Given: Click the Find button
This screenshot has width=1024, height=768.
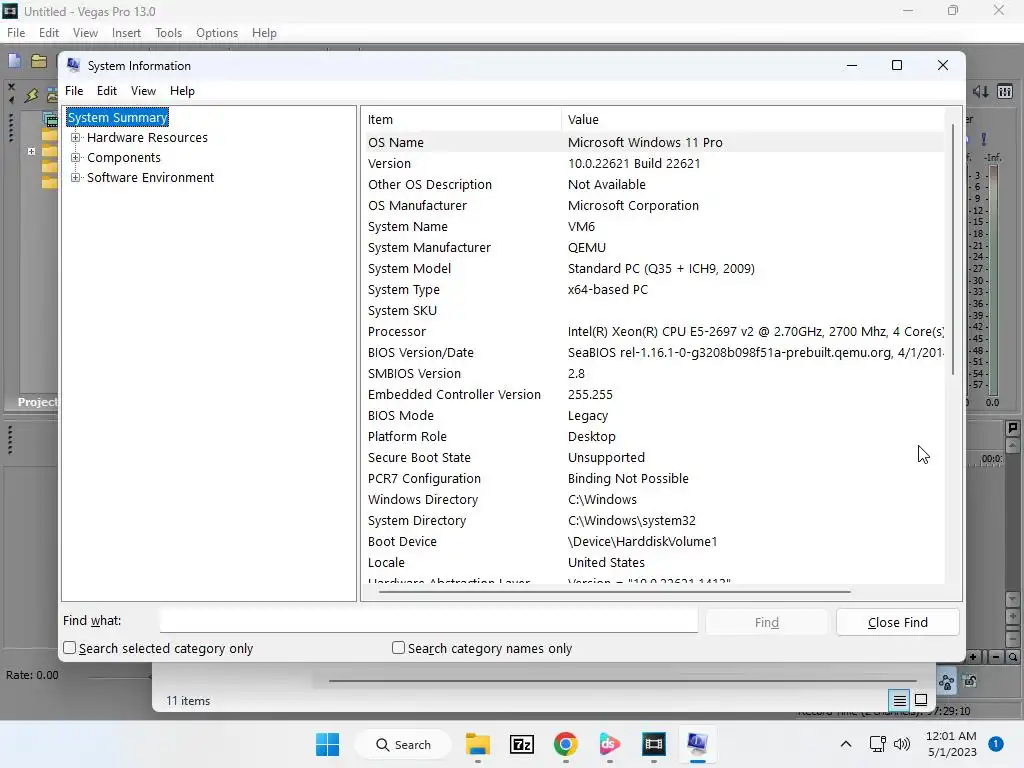Looking at the screenshot, I should pyautogui.click(x=767, y=622).
